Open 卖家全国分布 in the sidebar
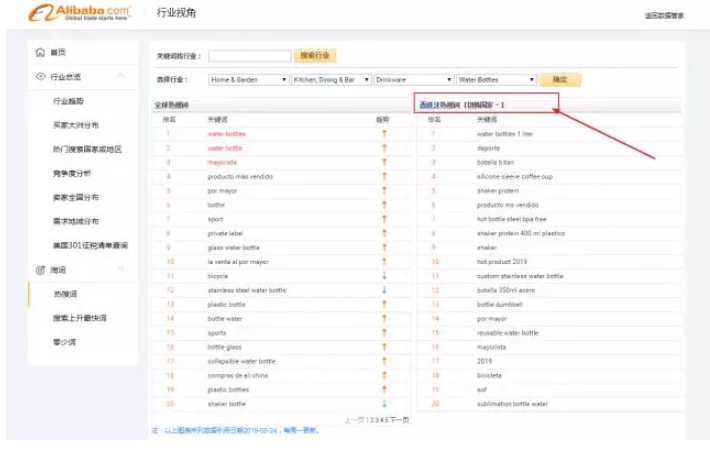The image size is (710, 461). 76,197
